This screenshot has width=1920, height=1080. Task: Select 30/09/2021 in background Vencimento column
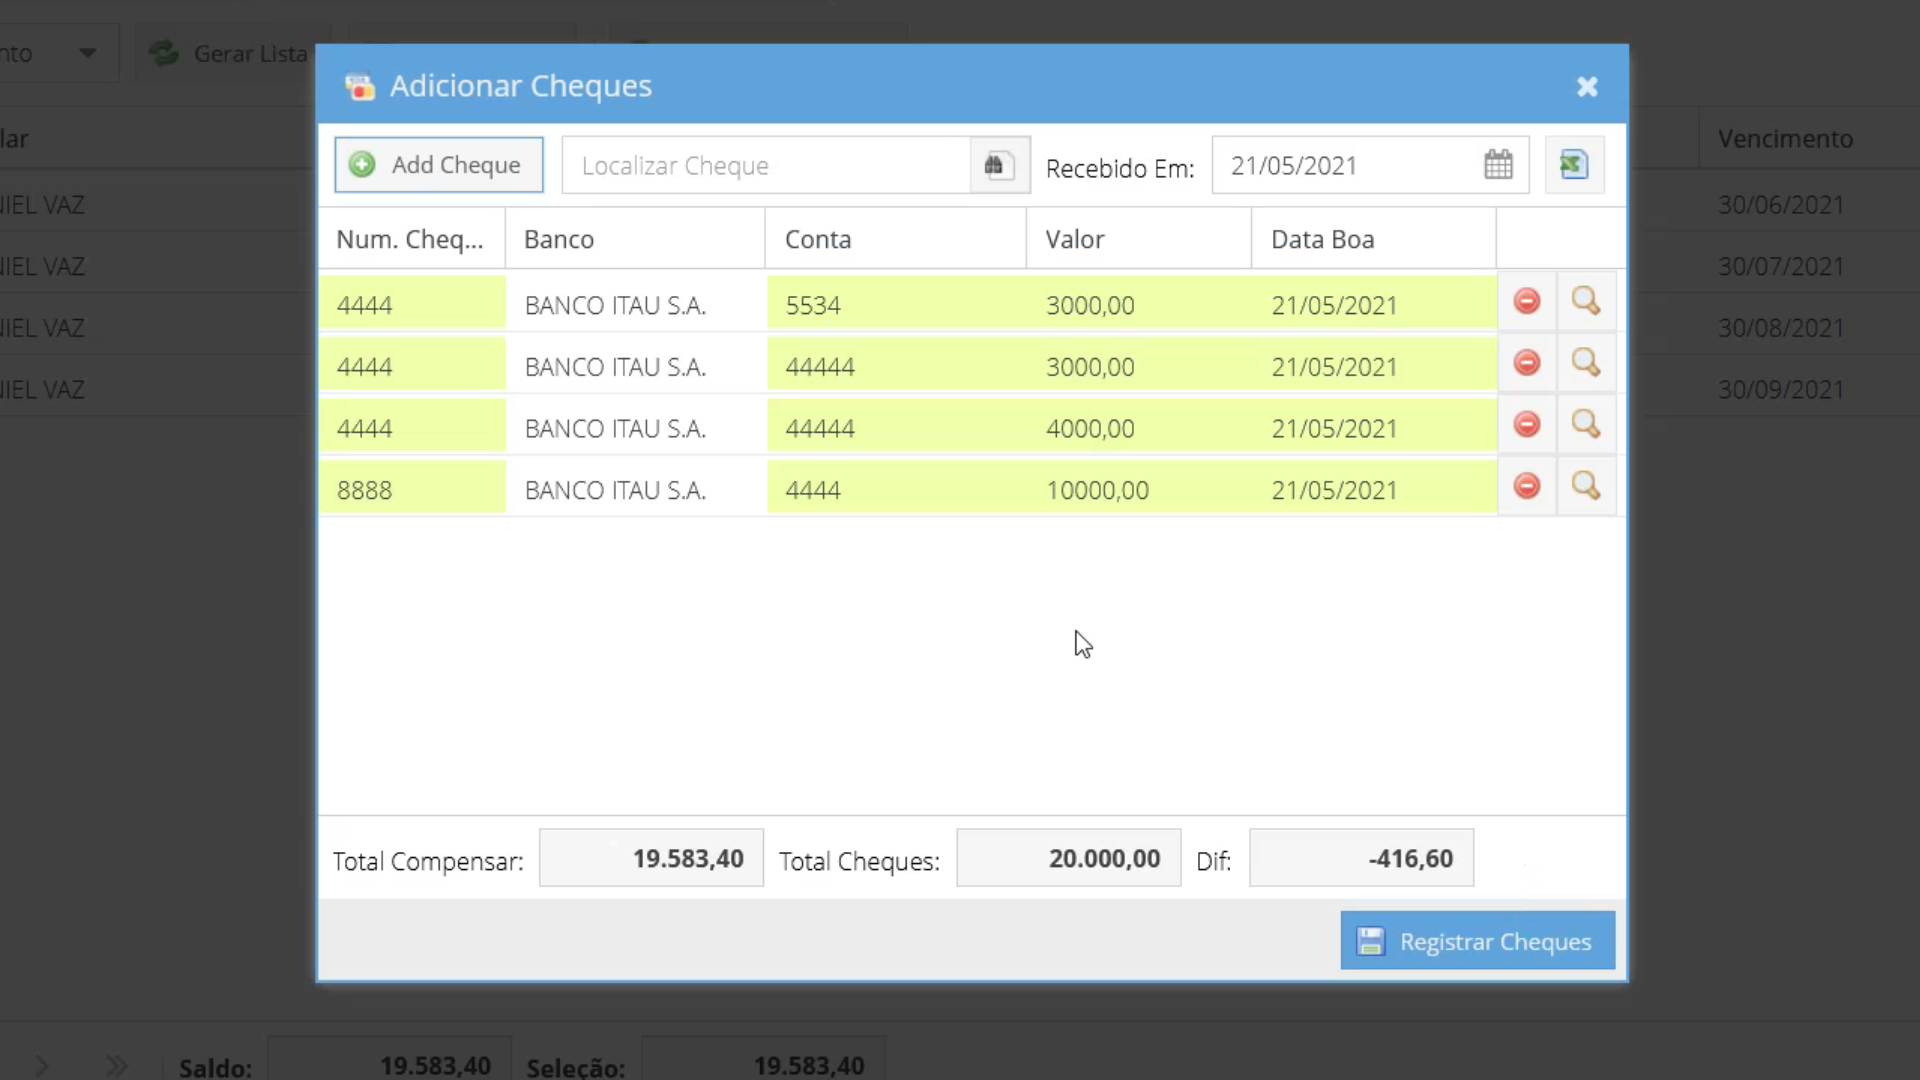pyautogui.click(x=1780, y=389)
